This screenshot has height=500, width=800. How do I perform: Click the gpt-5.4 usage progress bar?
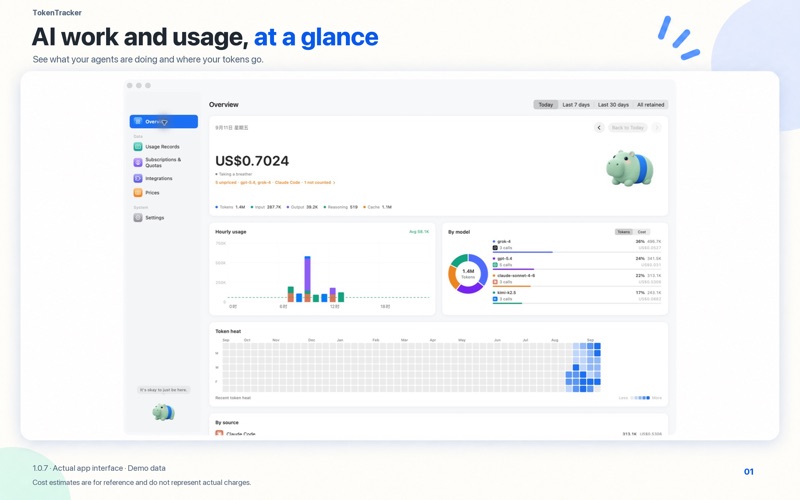577,269
